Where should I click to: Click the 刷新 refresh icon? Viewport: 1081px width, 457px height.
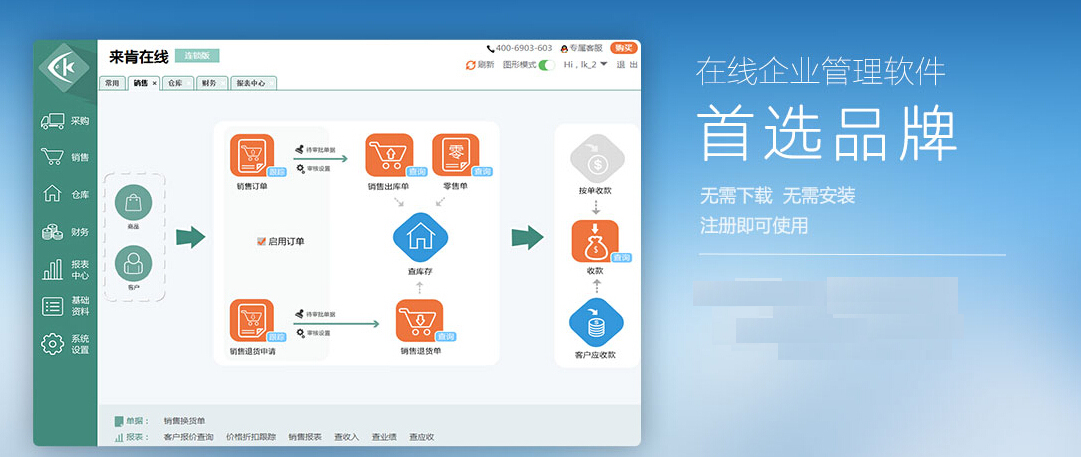point(471,65)
